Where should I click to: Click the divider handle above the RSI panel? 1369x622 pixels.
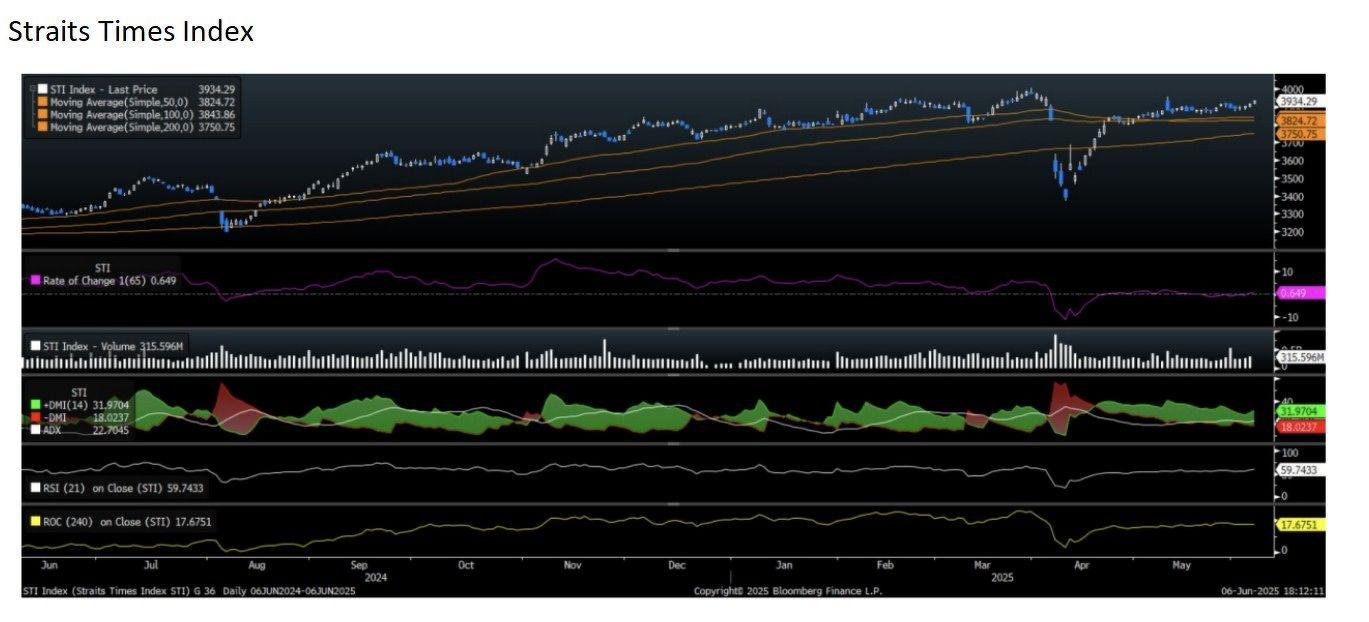tap(673, 444)
